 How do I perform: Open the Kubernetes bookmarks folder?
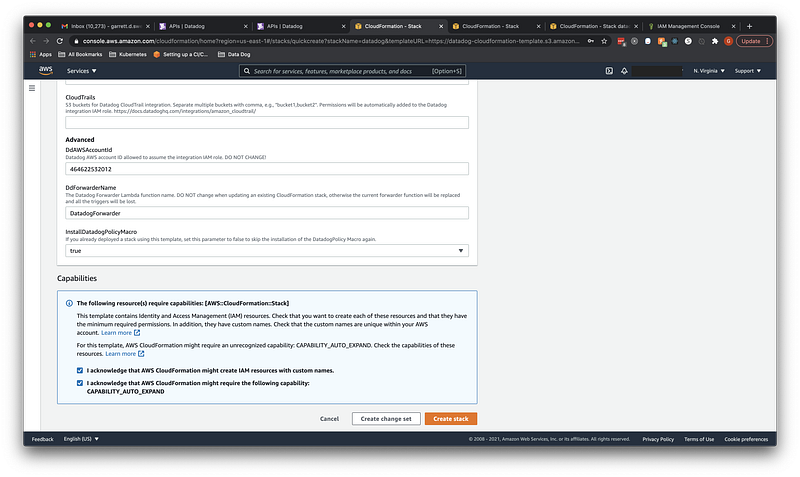128,54
